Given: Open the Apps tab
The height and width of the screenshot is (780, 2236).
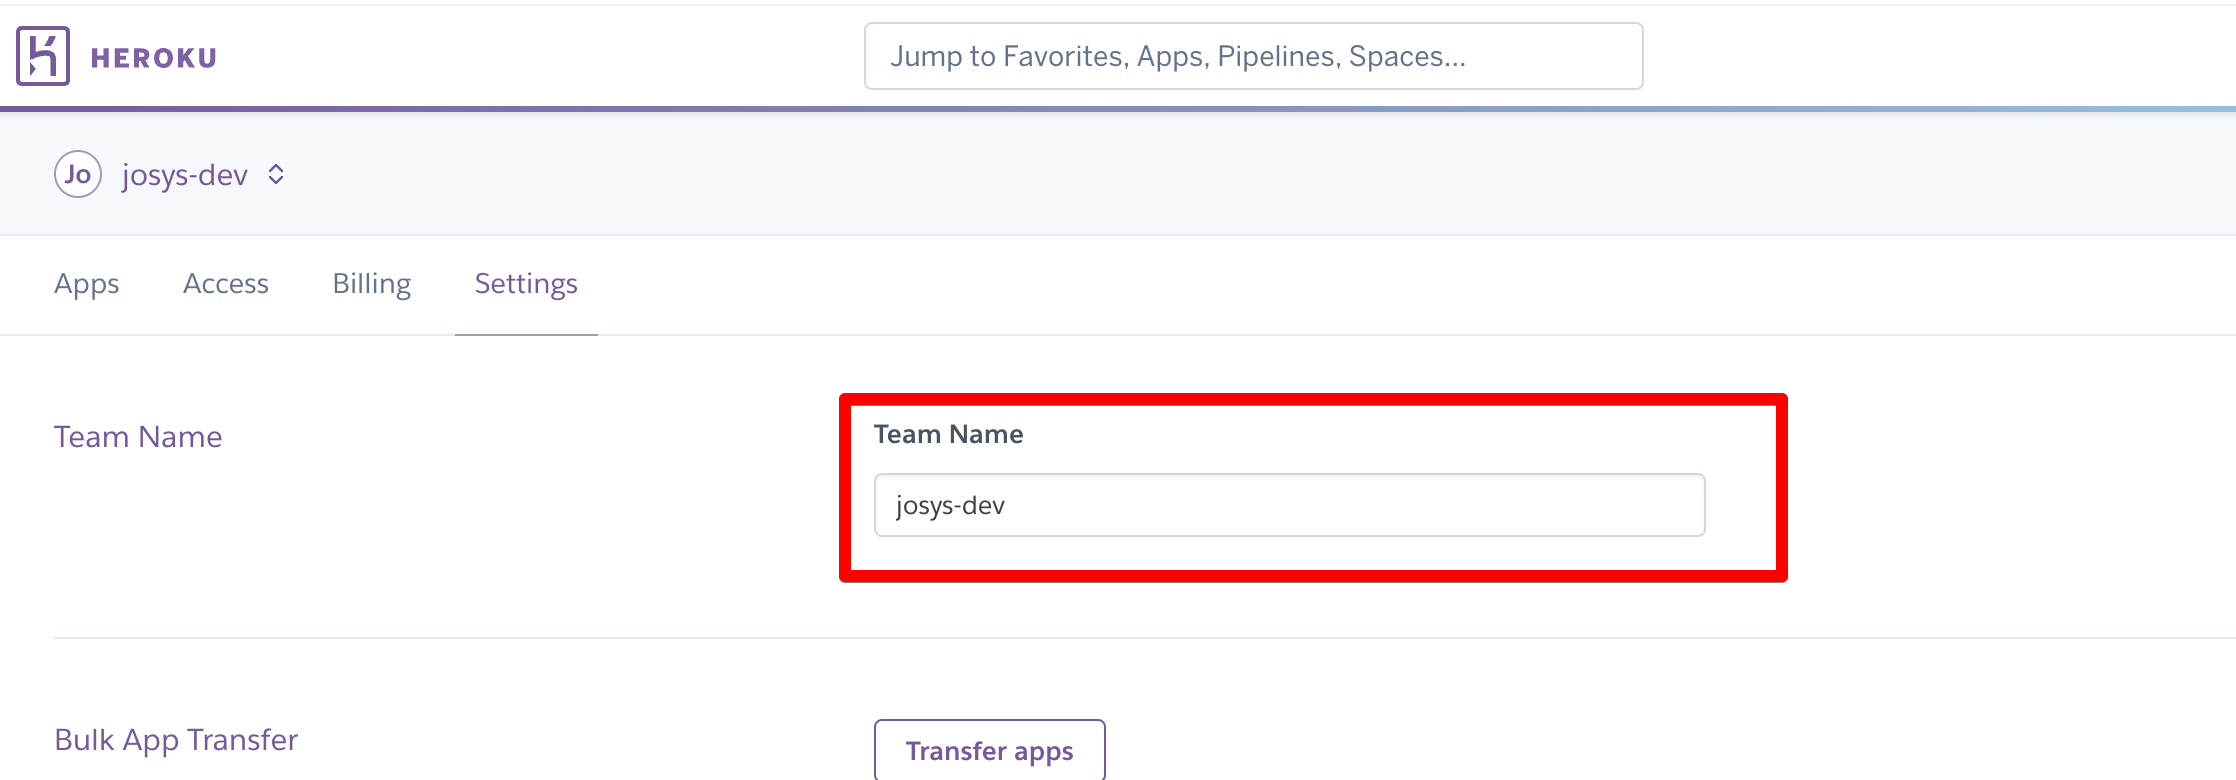Looking at the screenshot, I should 87,284.
